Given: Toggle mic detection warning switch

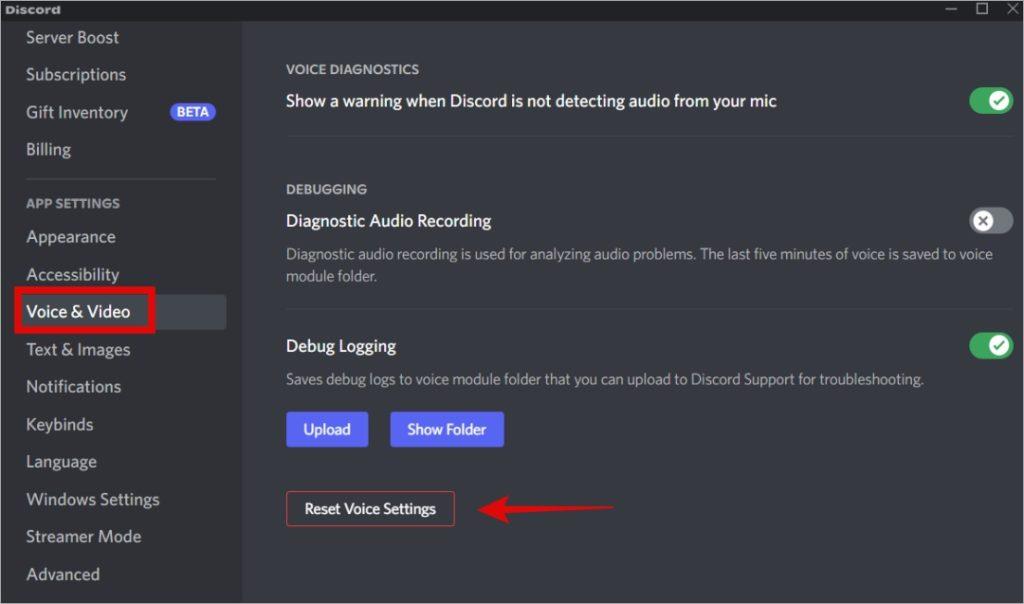Looking at the screenshot, I should point(991,101).
